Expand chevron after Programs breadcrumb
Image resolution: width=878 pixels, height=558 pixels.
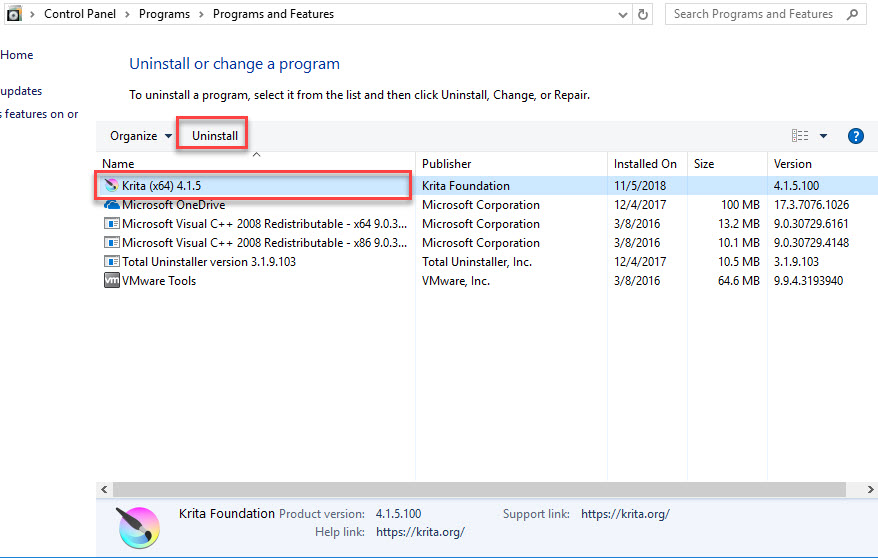201,15
